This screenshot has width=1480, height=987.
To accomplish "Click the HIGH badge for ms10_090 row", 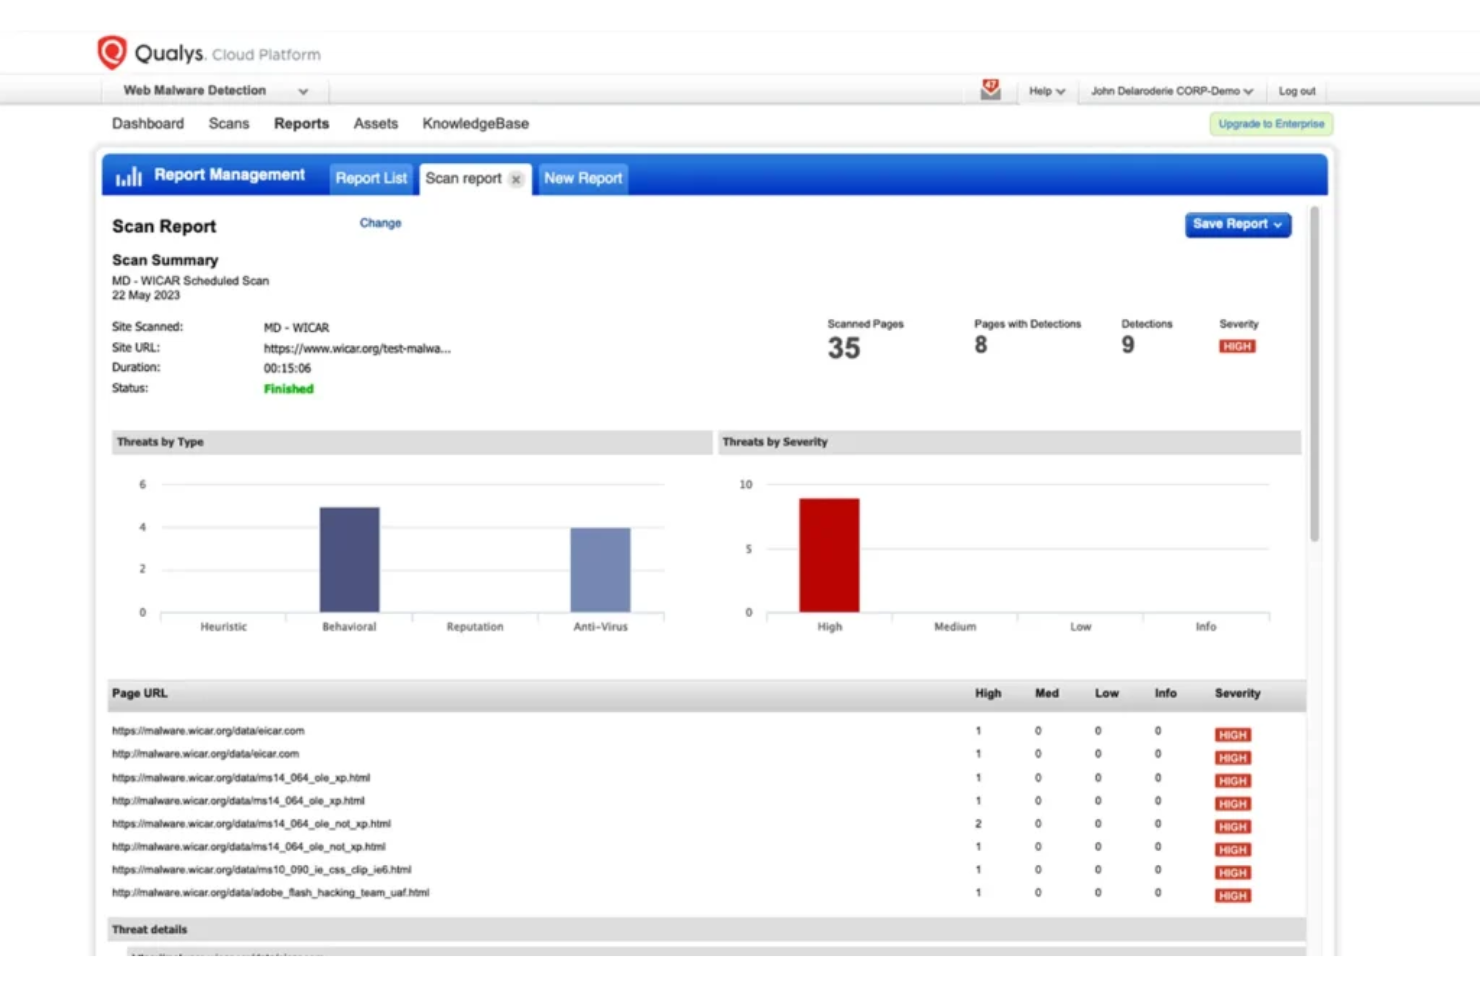I will coord(1232,873).
